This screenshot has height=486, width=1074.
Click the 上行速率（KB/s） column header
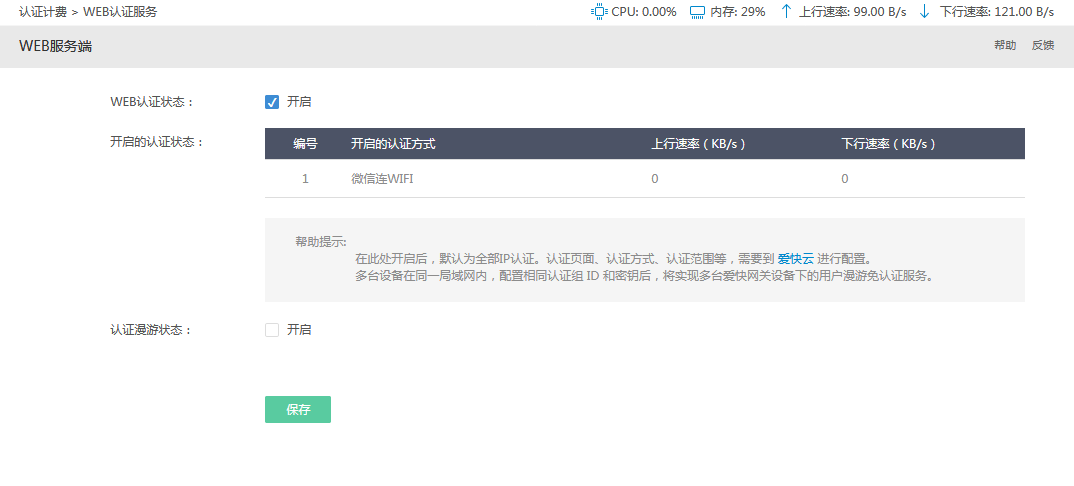698,144
